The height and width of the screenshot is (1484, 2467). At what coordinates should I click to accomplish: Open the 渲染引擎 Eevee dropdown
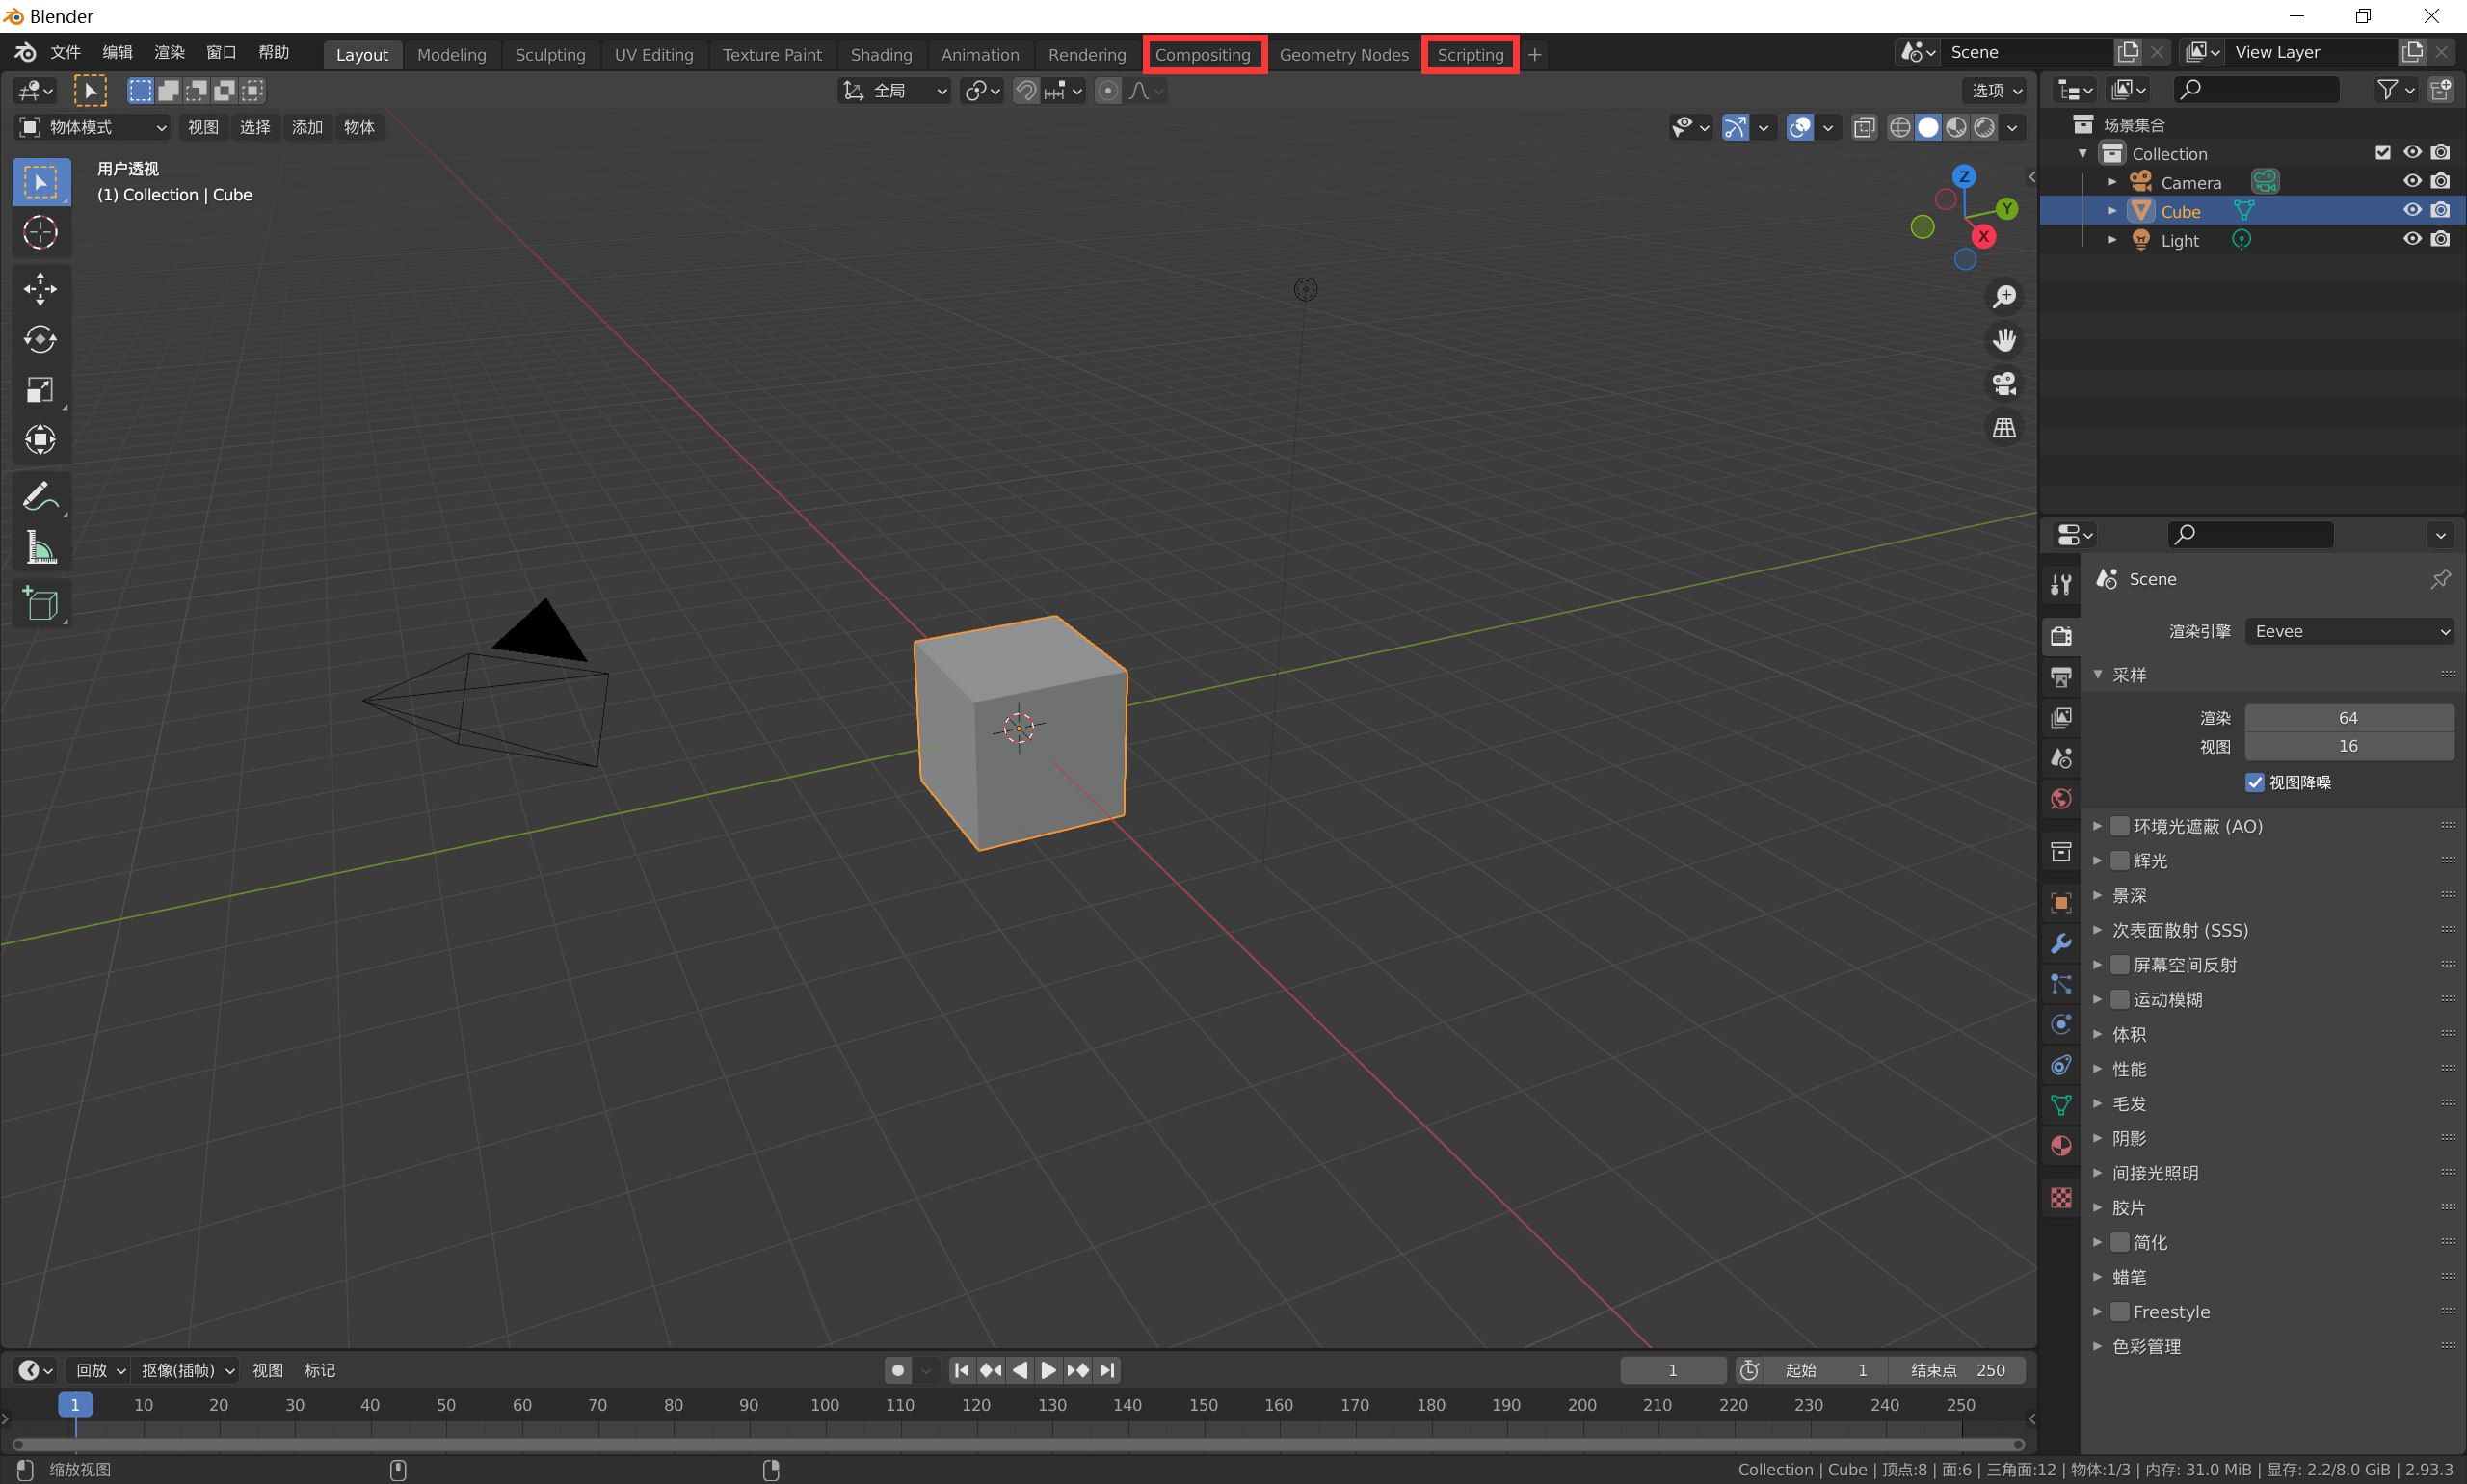tap(2349, 632)
